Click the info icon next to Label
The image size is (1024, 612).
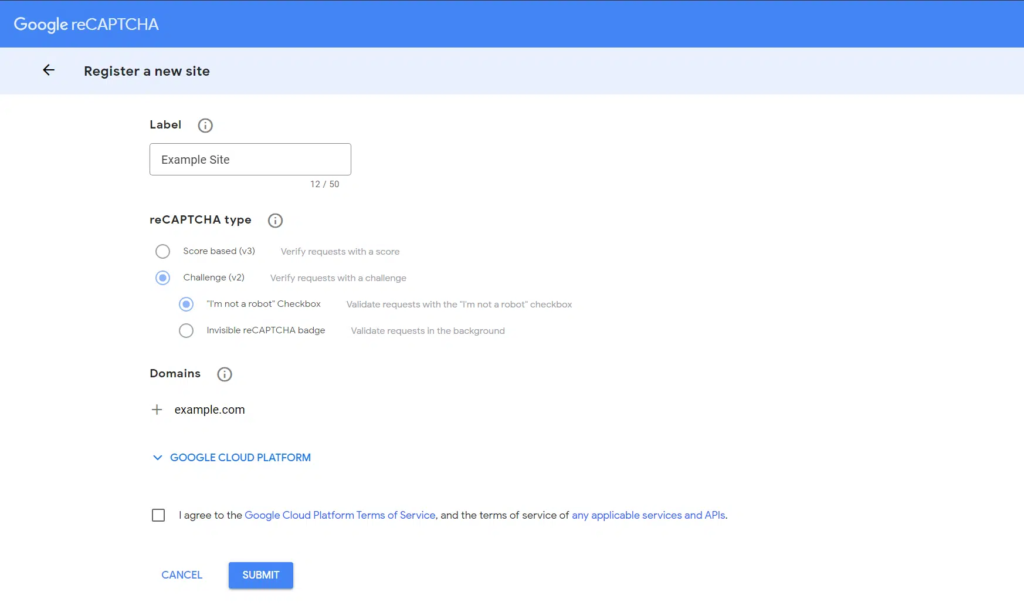tap(205, 126)
